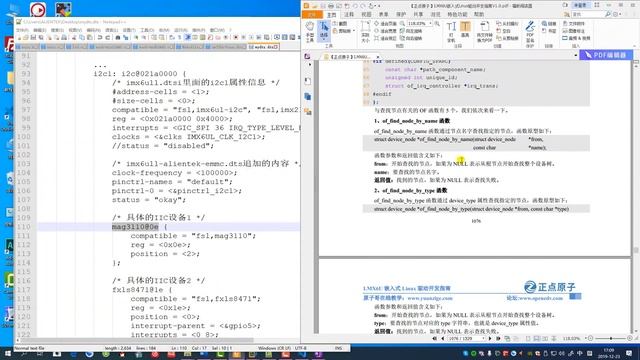
Task: Click the Find binoculars icon in Notepad++ toolbar
Action: pyautogui.click(x=118, y=38)
